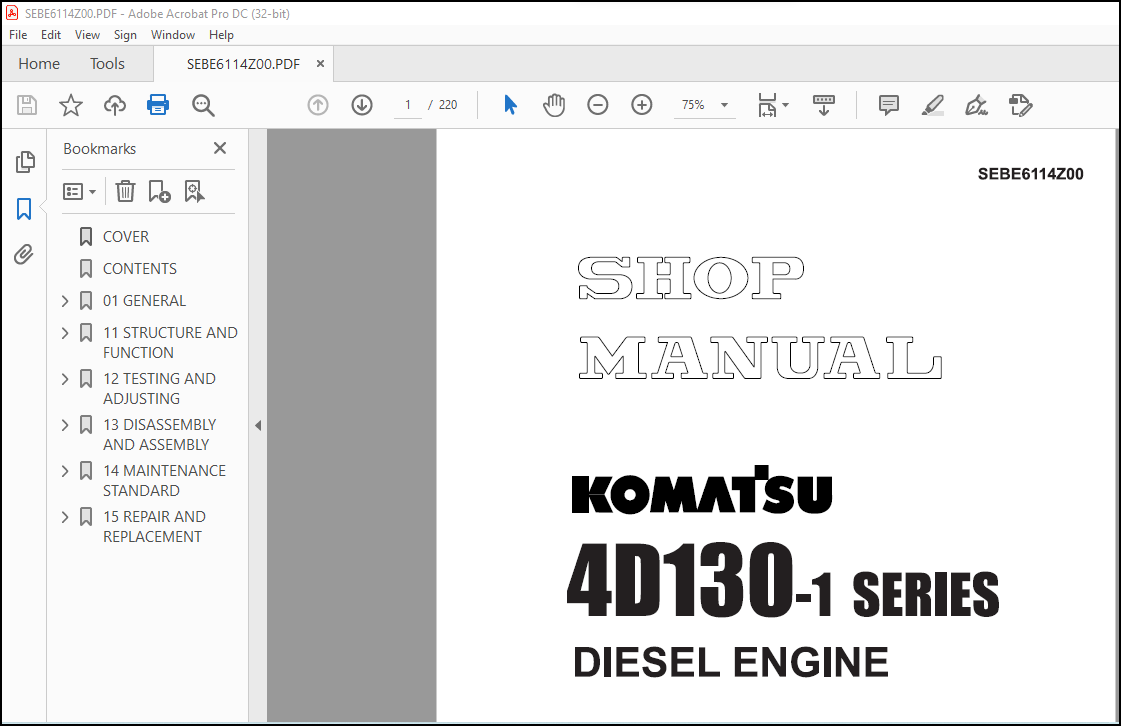Close the SEBE6114Z00.PDF tab
The width and height of the screenshot is (1121, 726).
320,64
